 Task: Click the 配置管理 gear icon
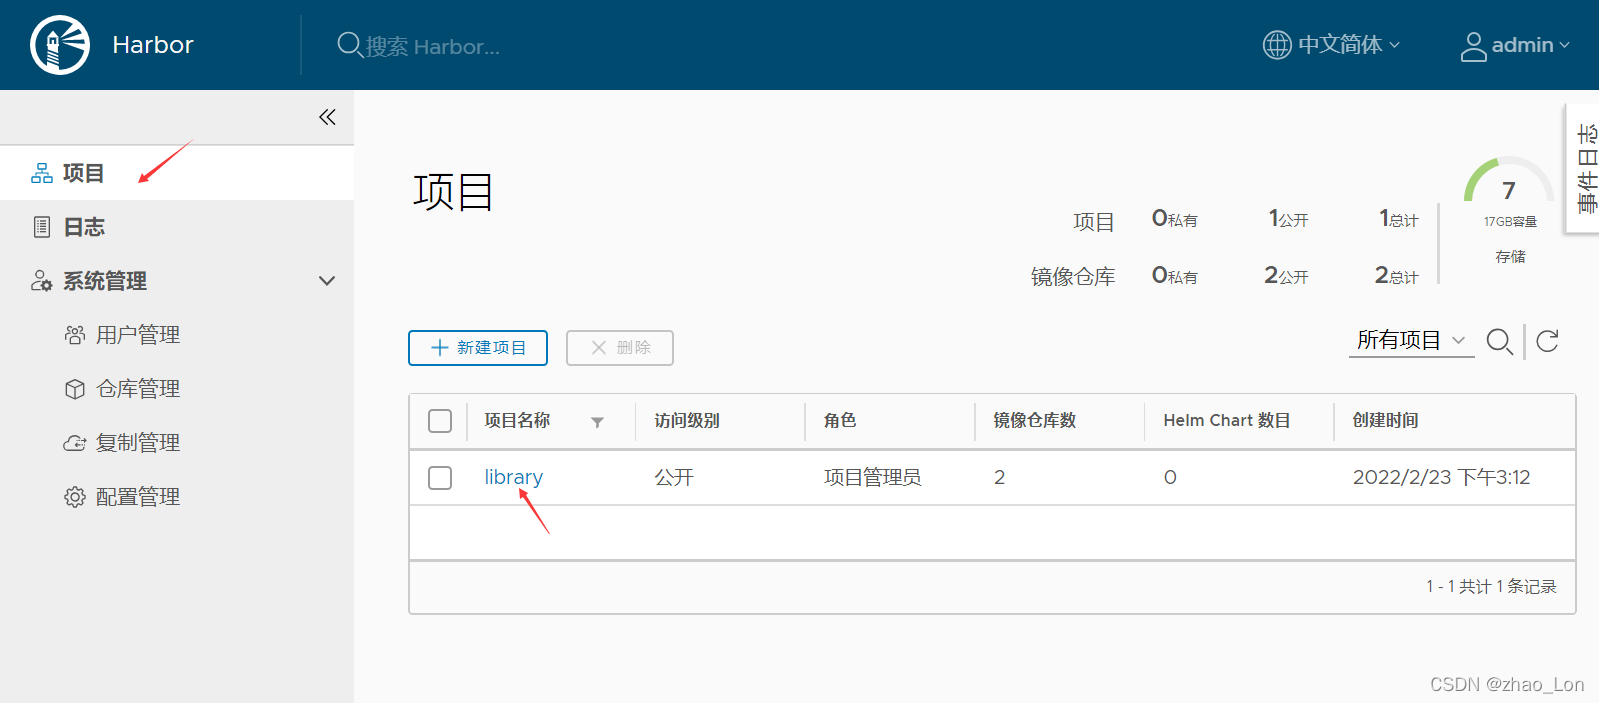(75, 497)
